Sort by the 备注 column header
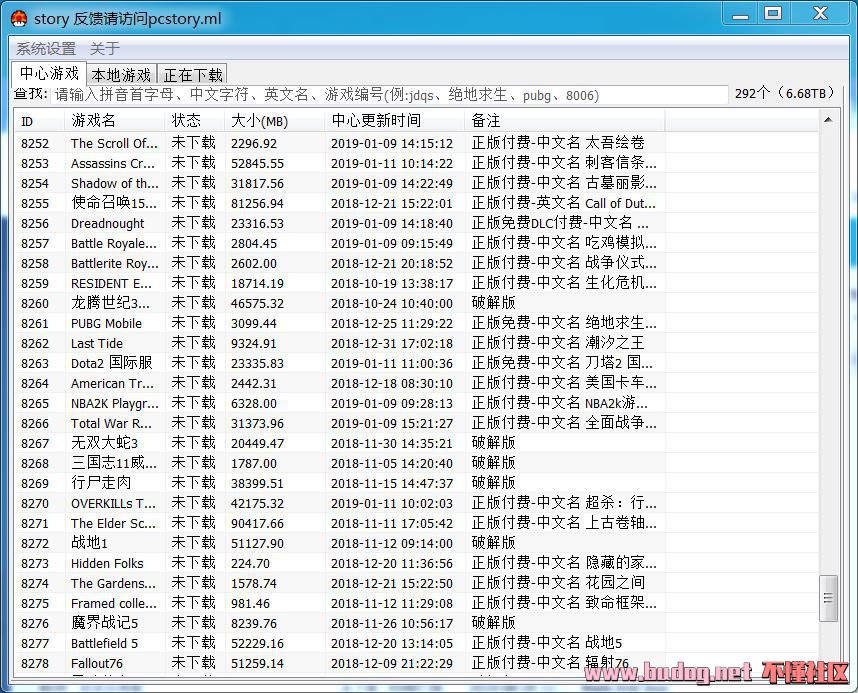This screenshot has width=858, height=693. 565,121
